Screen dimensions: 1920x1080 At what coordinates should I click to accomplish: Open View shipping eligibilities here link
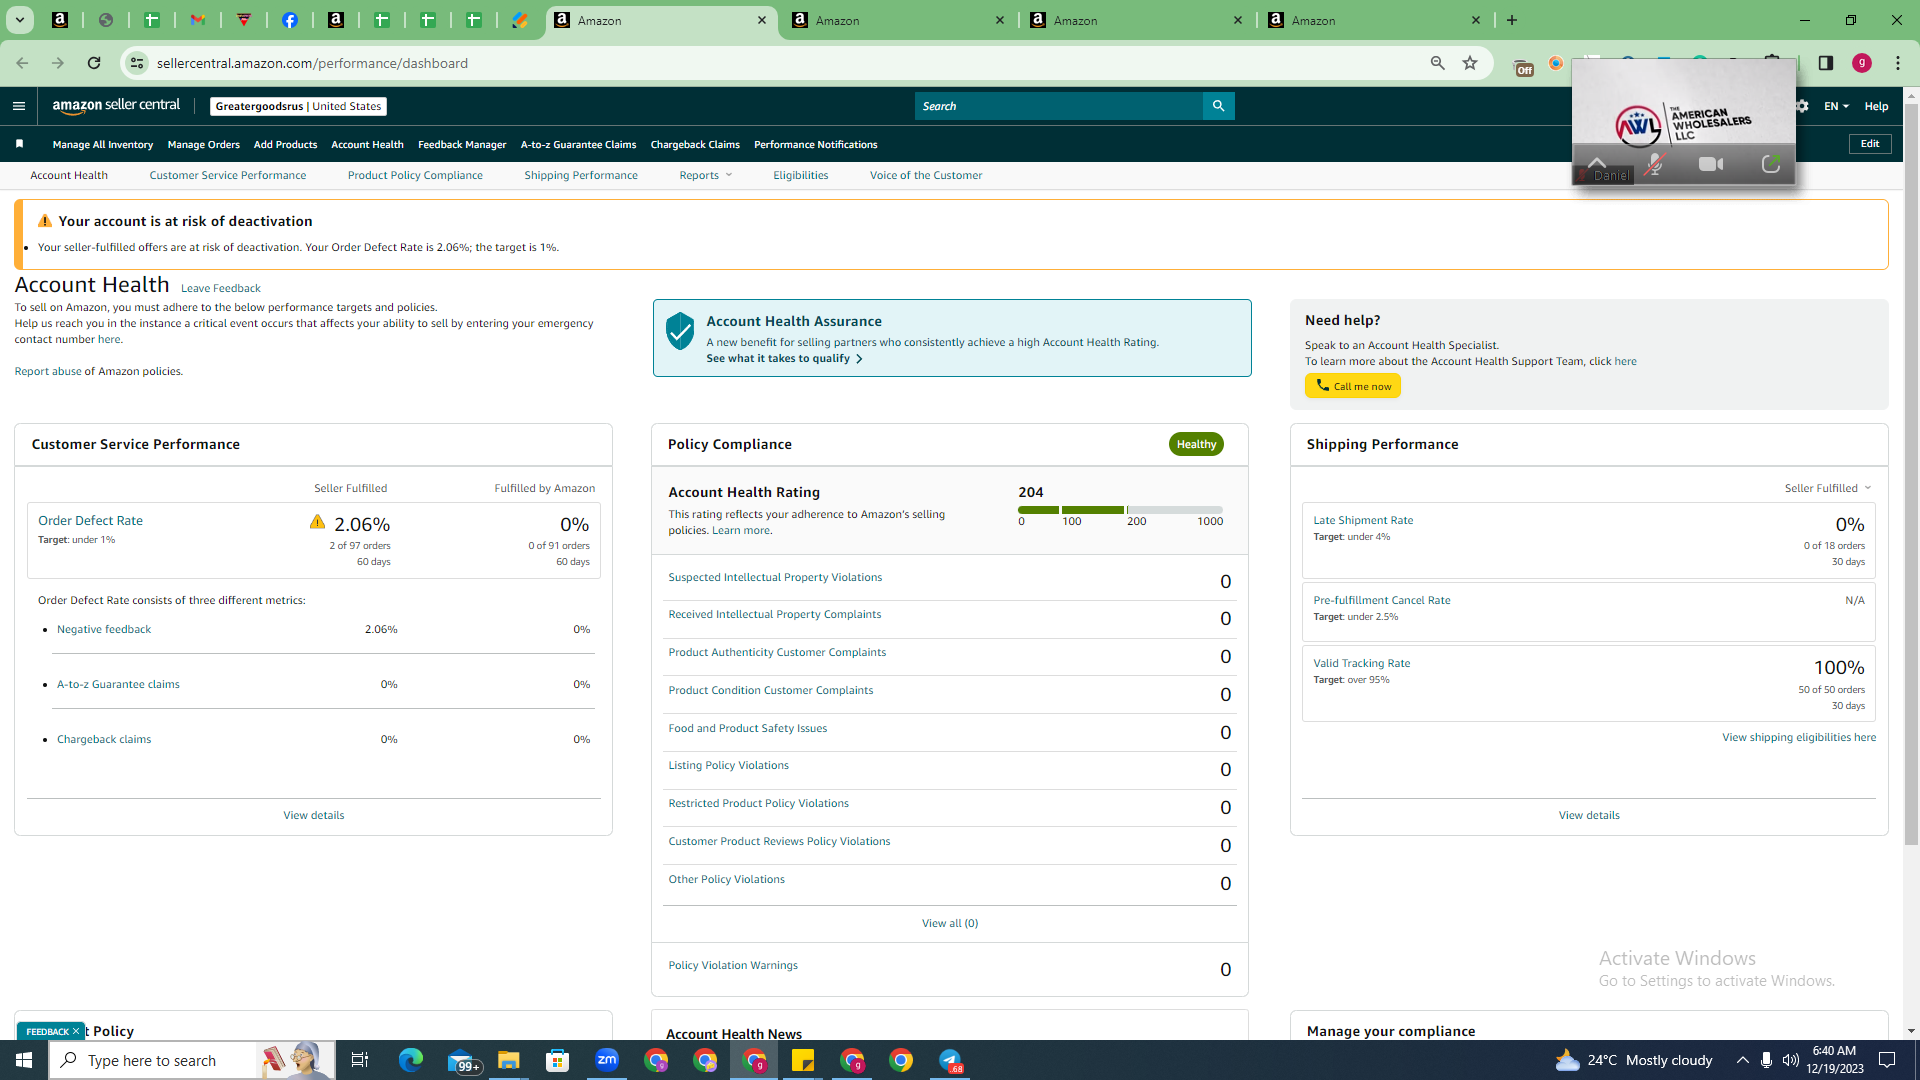tap(1799, 737)
